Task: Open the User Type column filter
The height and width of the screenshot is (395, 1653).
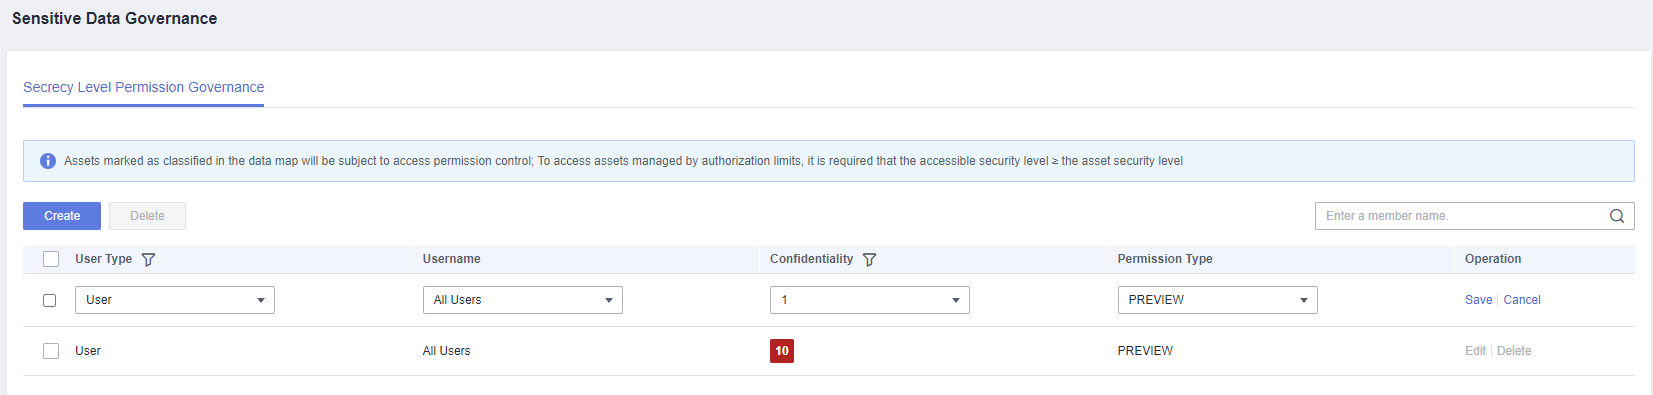Action: (x=148, y=260)
